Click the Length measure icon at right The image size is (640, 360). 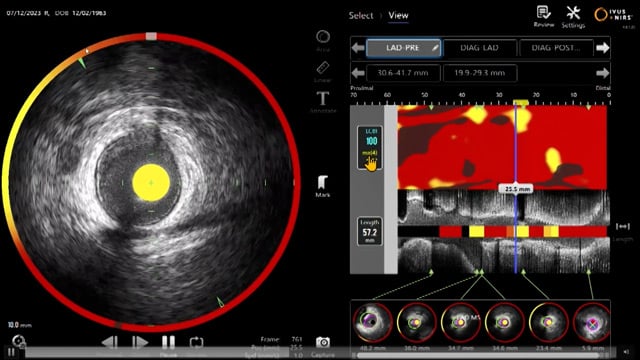coord(623,226)
